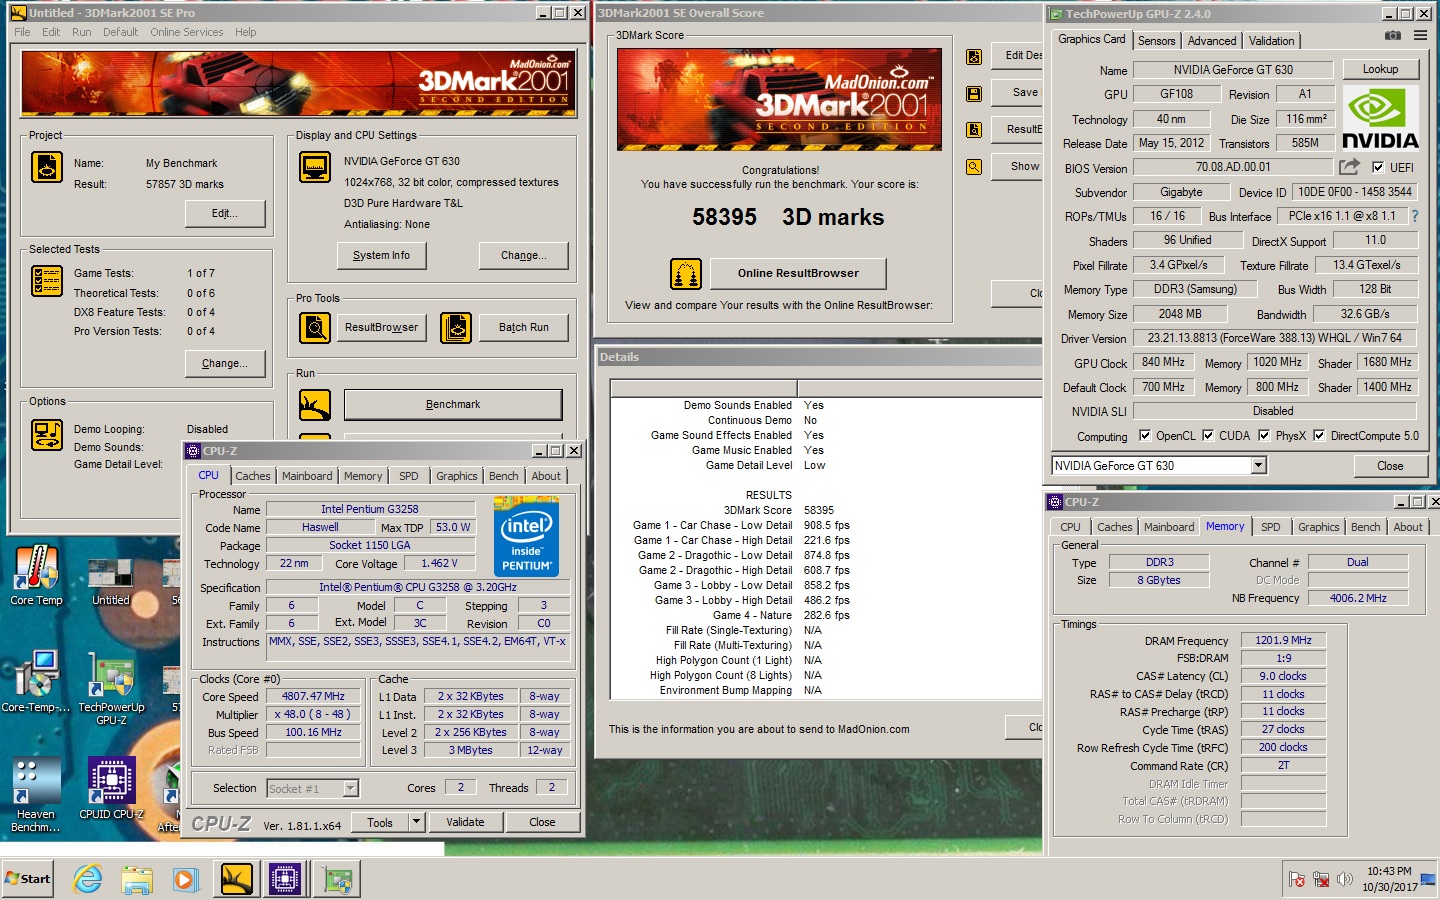The width and height of the screenshot is (1440, 900).
Task: Click the Edit Description icon in Overall Score window
Action: 973,57
